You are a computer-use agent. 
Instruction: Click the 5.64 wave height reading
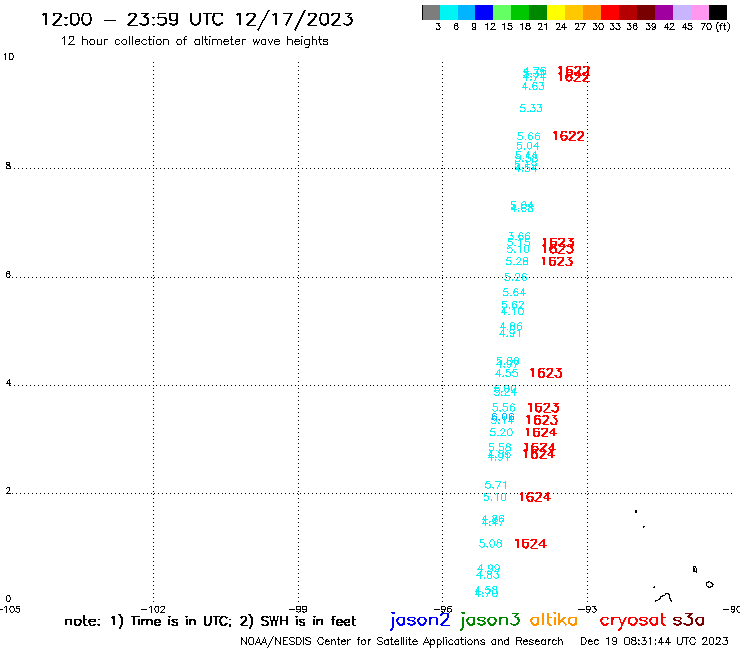[514, 293]
